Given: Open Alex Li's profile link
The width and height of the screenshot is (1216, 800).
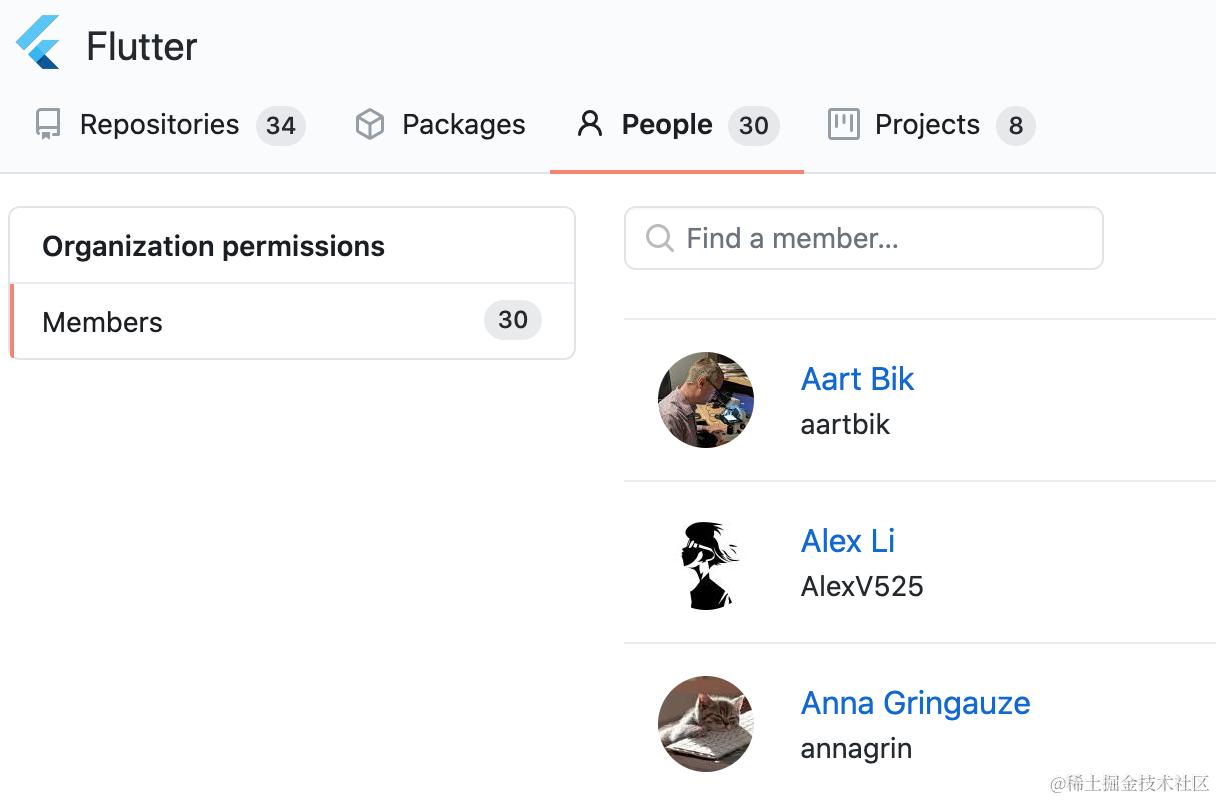Looking at the screenshot, I should click(x=847, y=541).
